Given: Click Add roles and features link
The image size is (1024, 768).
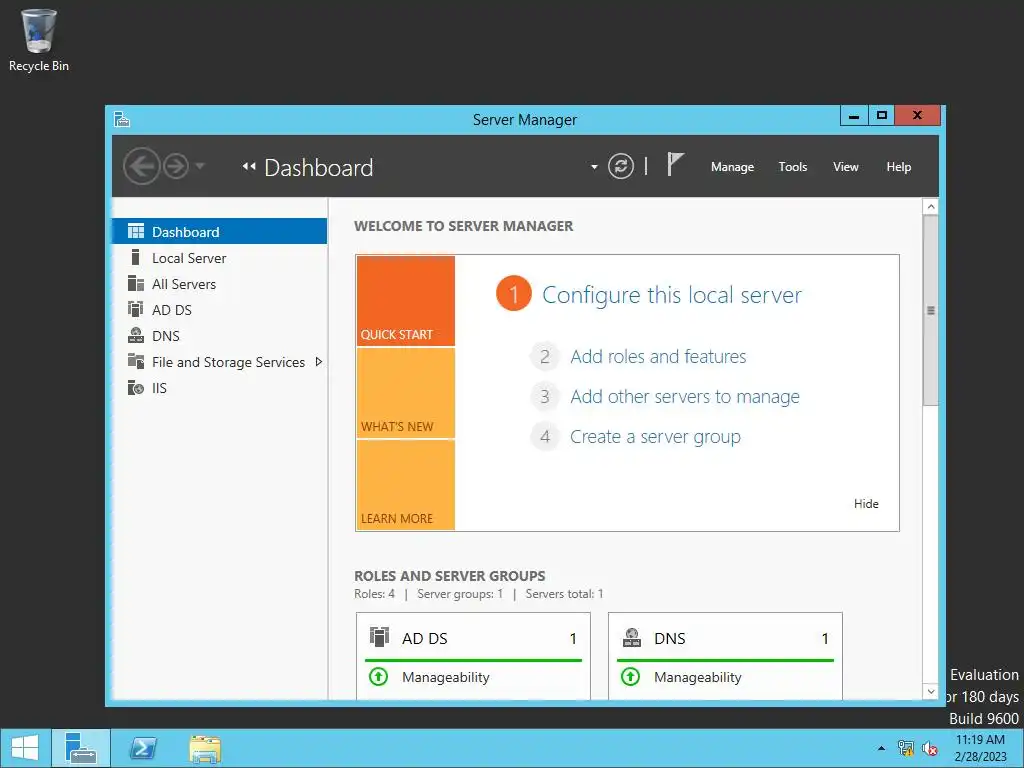Looking at the screenshot, I should [658, 357].
